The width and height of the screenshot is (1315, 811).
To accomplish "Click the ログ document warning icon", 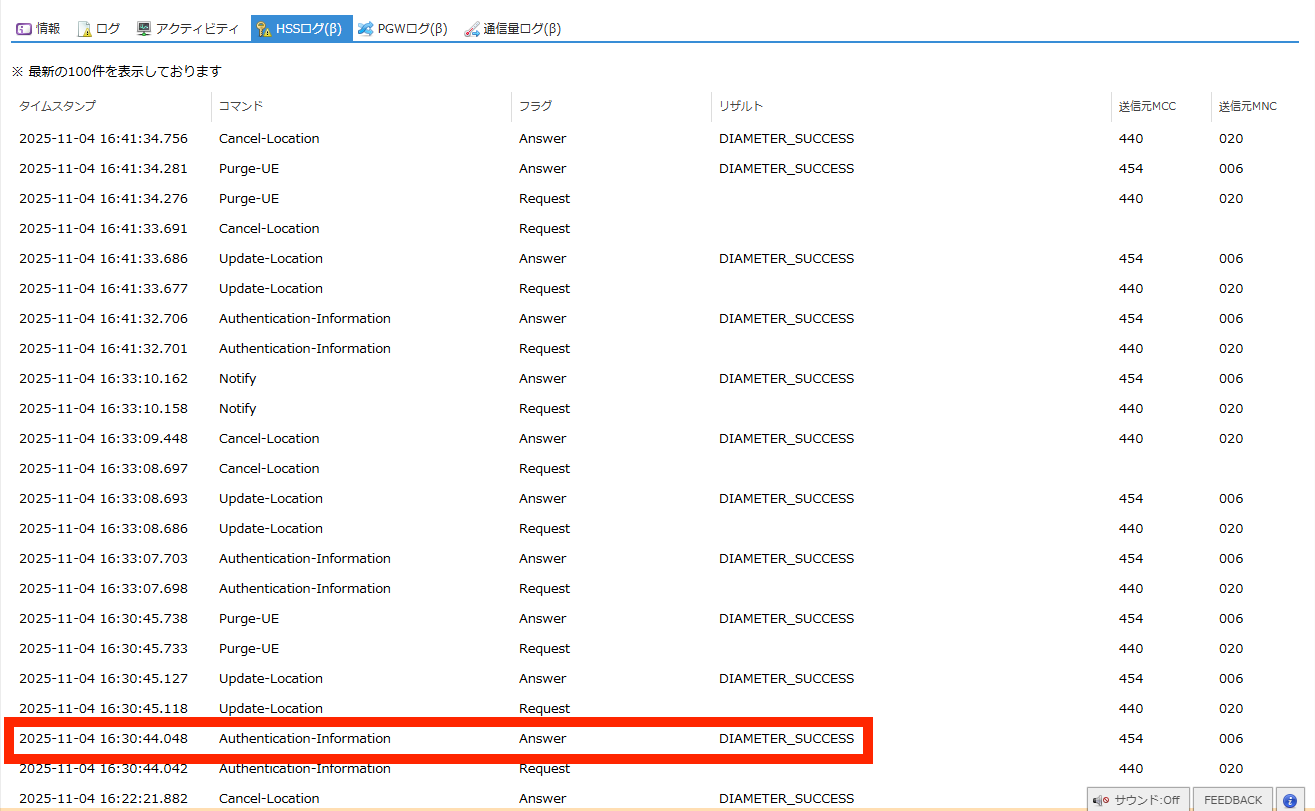I will [x=85, y=29].
